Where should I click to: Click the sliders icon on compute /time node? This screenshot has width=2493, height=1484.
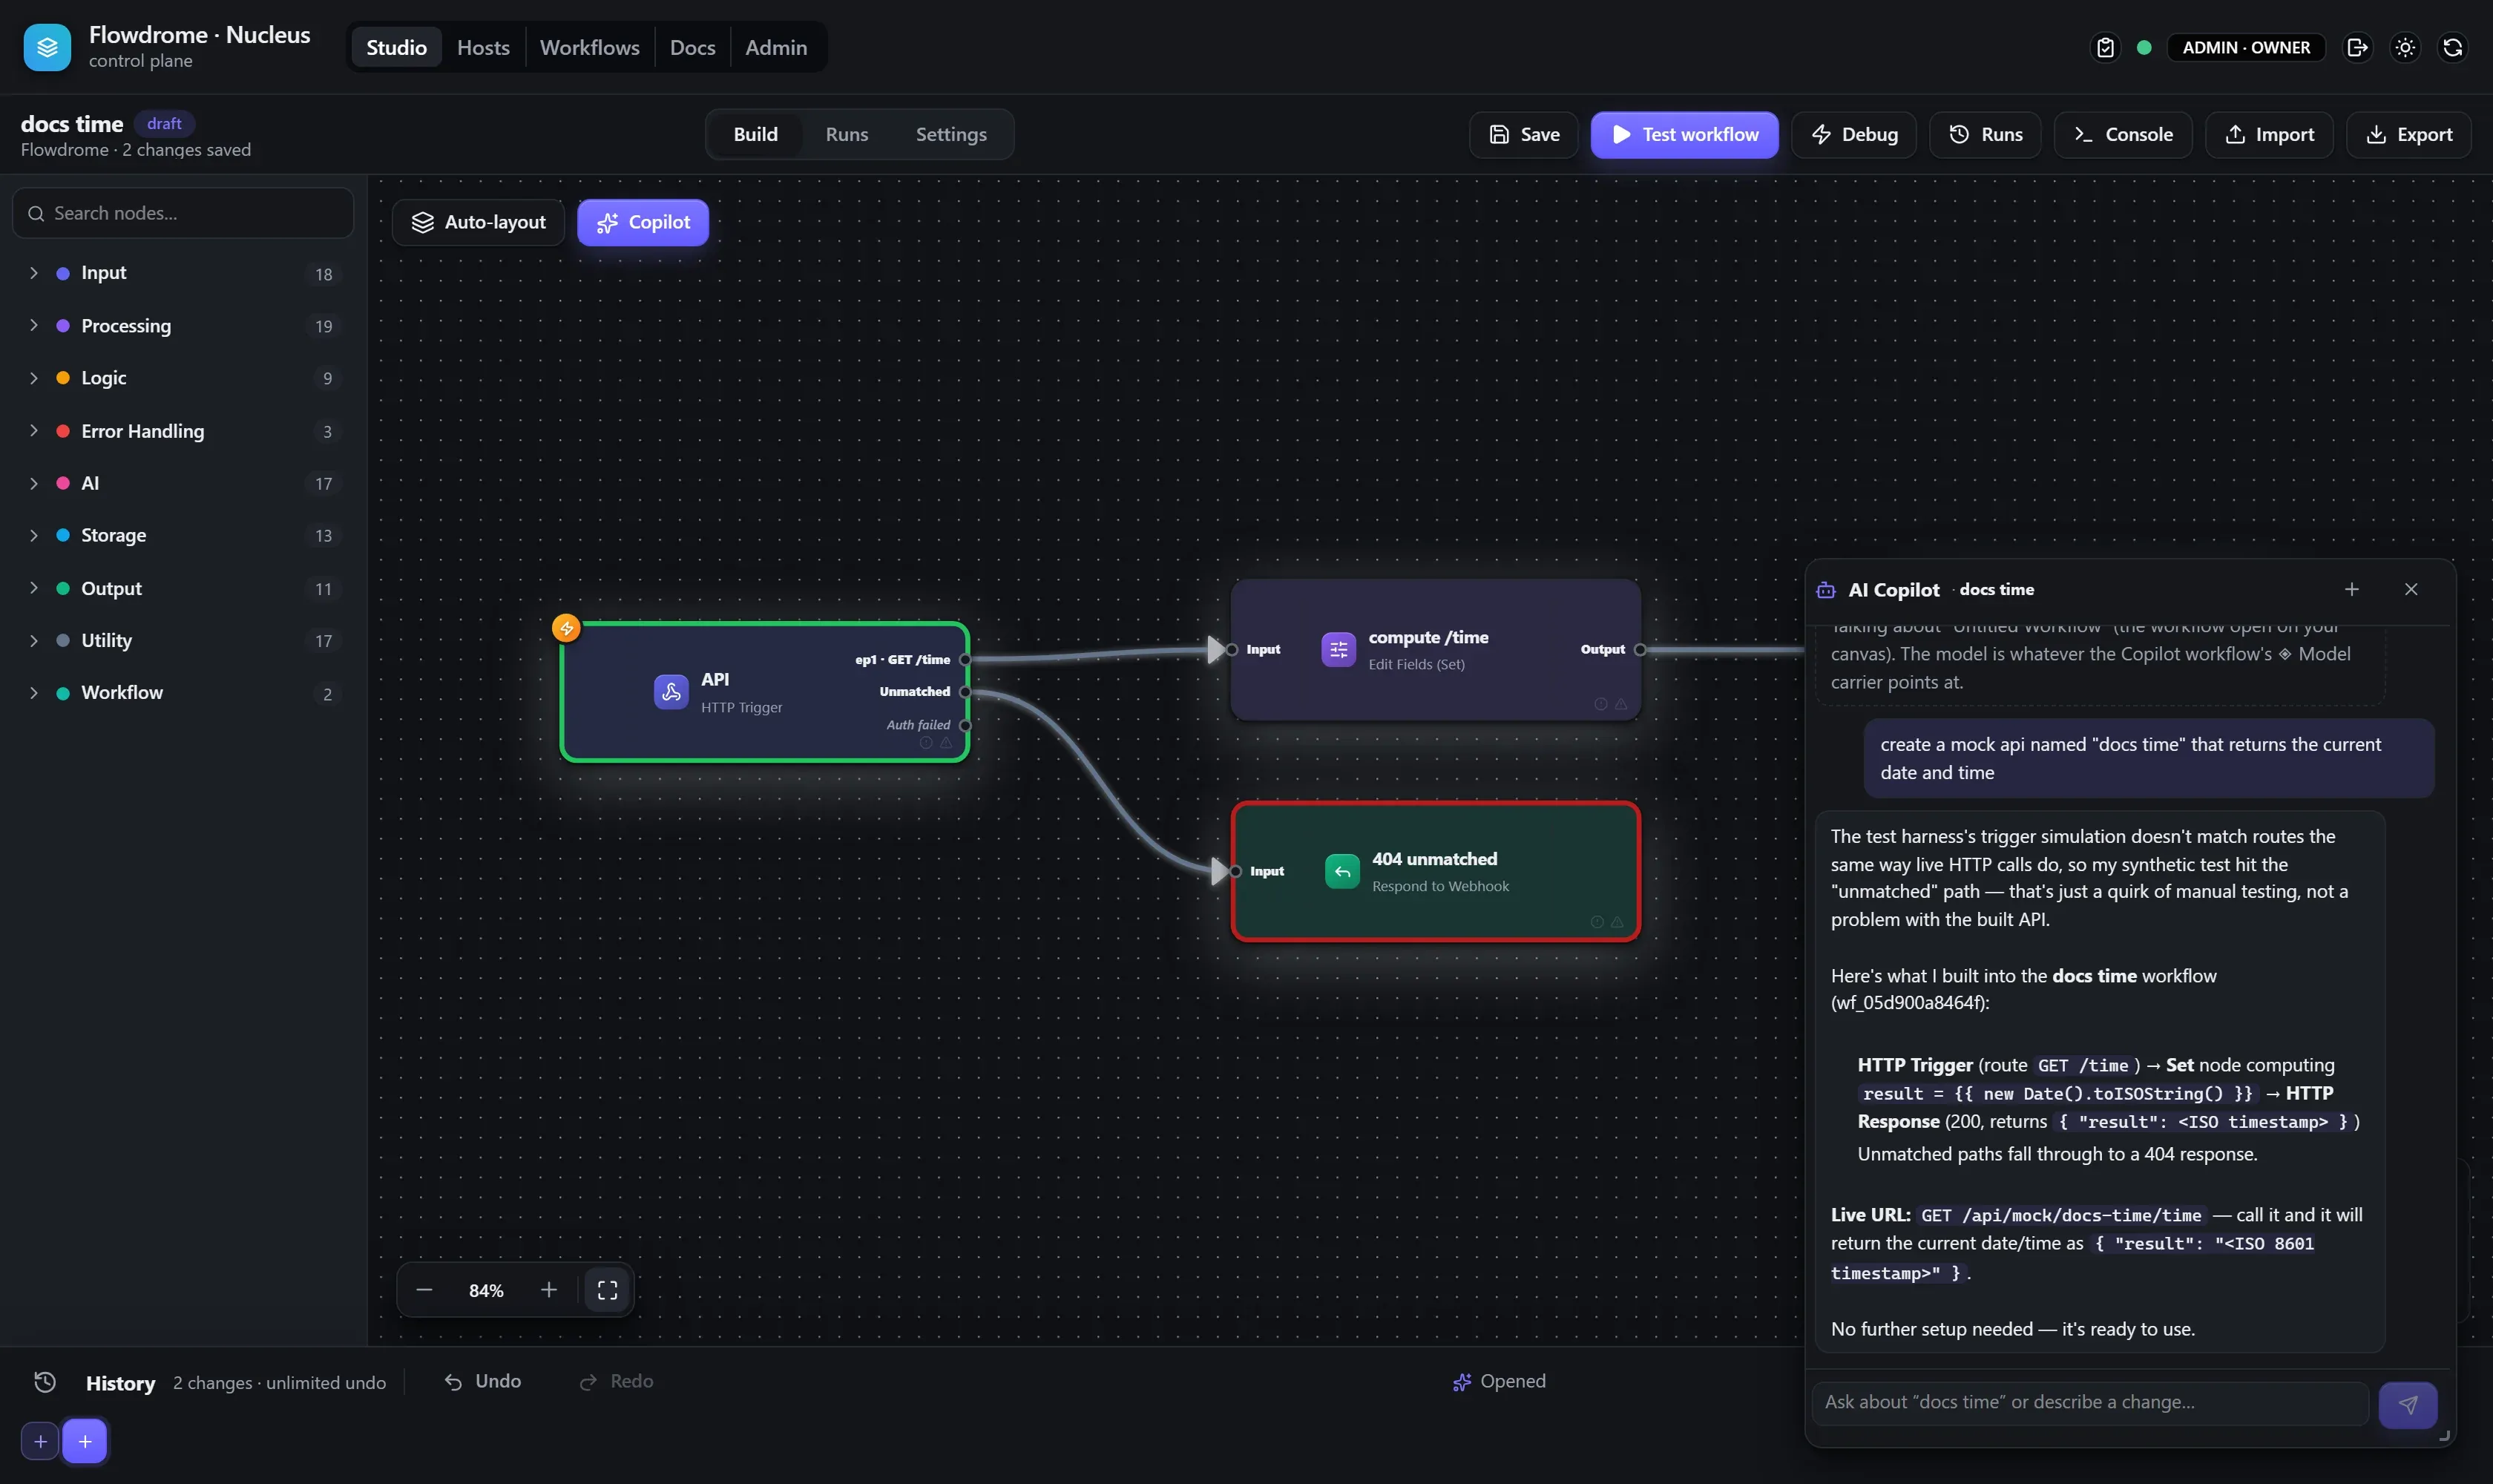click(x=1338, y=649)
